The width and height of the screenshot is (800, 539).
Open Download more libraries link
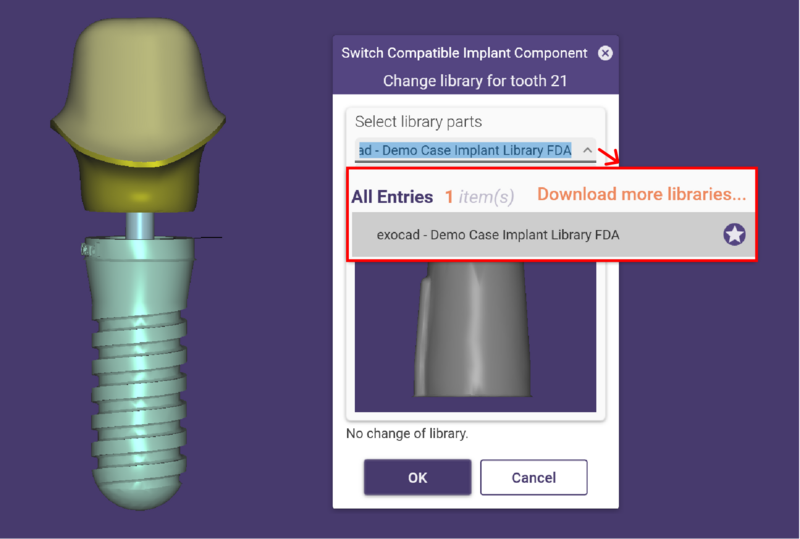click(641, 194)
